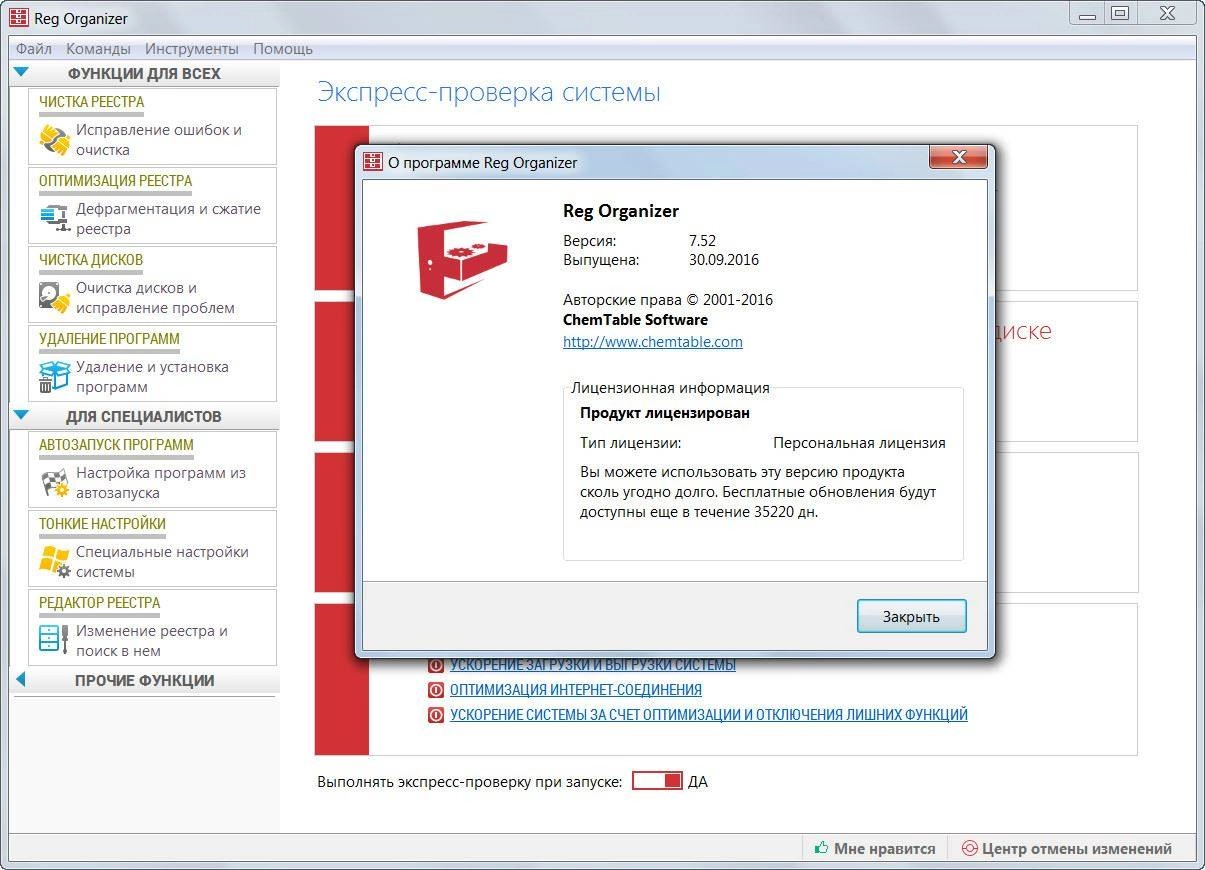Open the Помощь menu

(x=283, y=48)
